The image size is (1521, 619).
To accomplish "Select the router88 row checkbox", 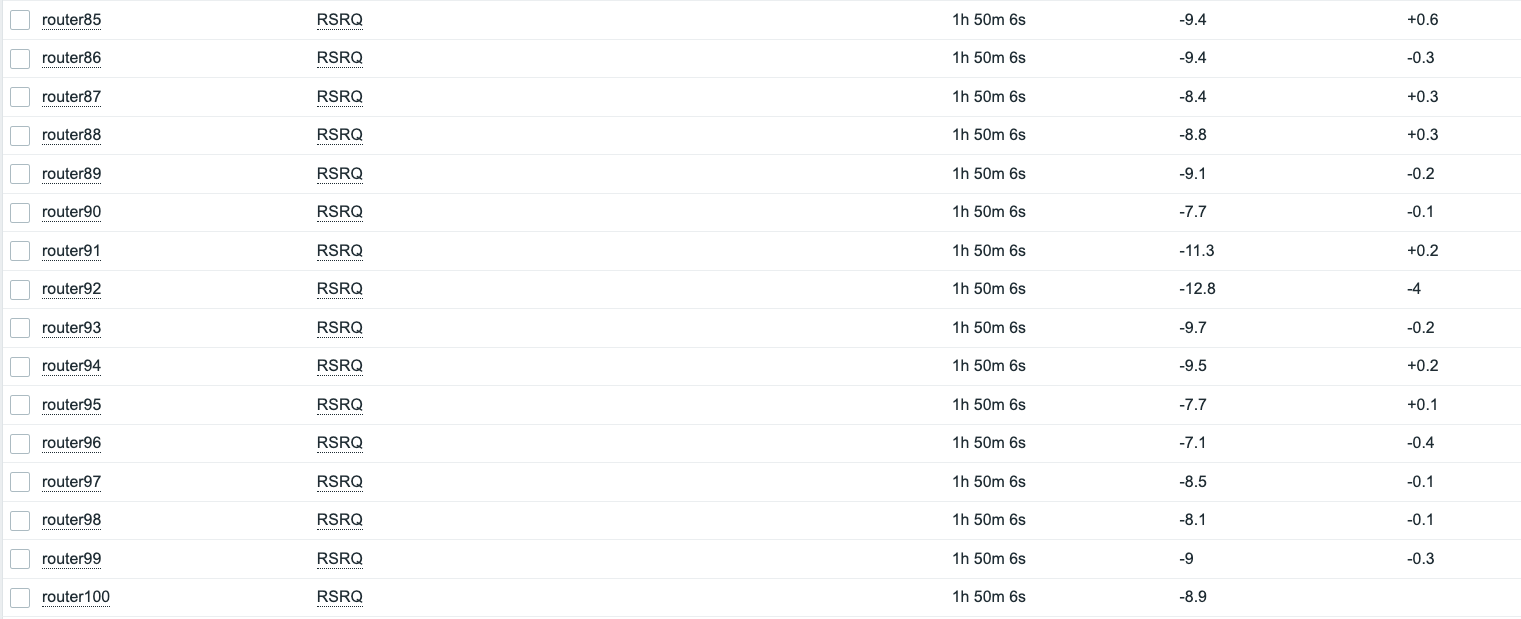I will (20, 135).
